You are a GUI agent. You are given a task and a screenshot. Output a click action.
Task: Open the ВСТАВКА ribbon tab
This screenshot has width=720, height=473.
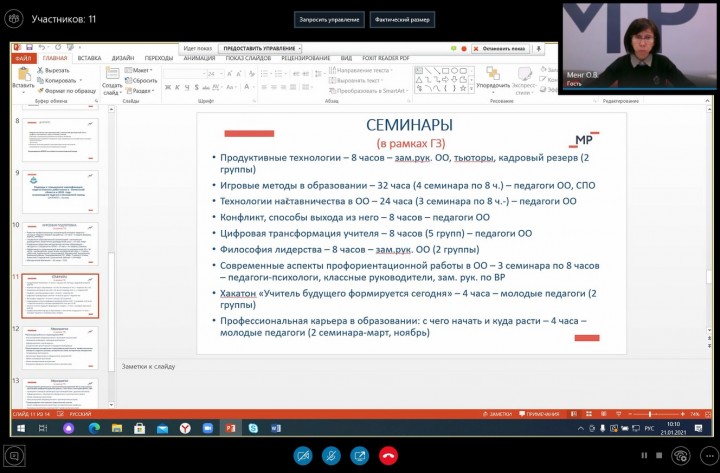89,58
